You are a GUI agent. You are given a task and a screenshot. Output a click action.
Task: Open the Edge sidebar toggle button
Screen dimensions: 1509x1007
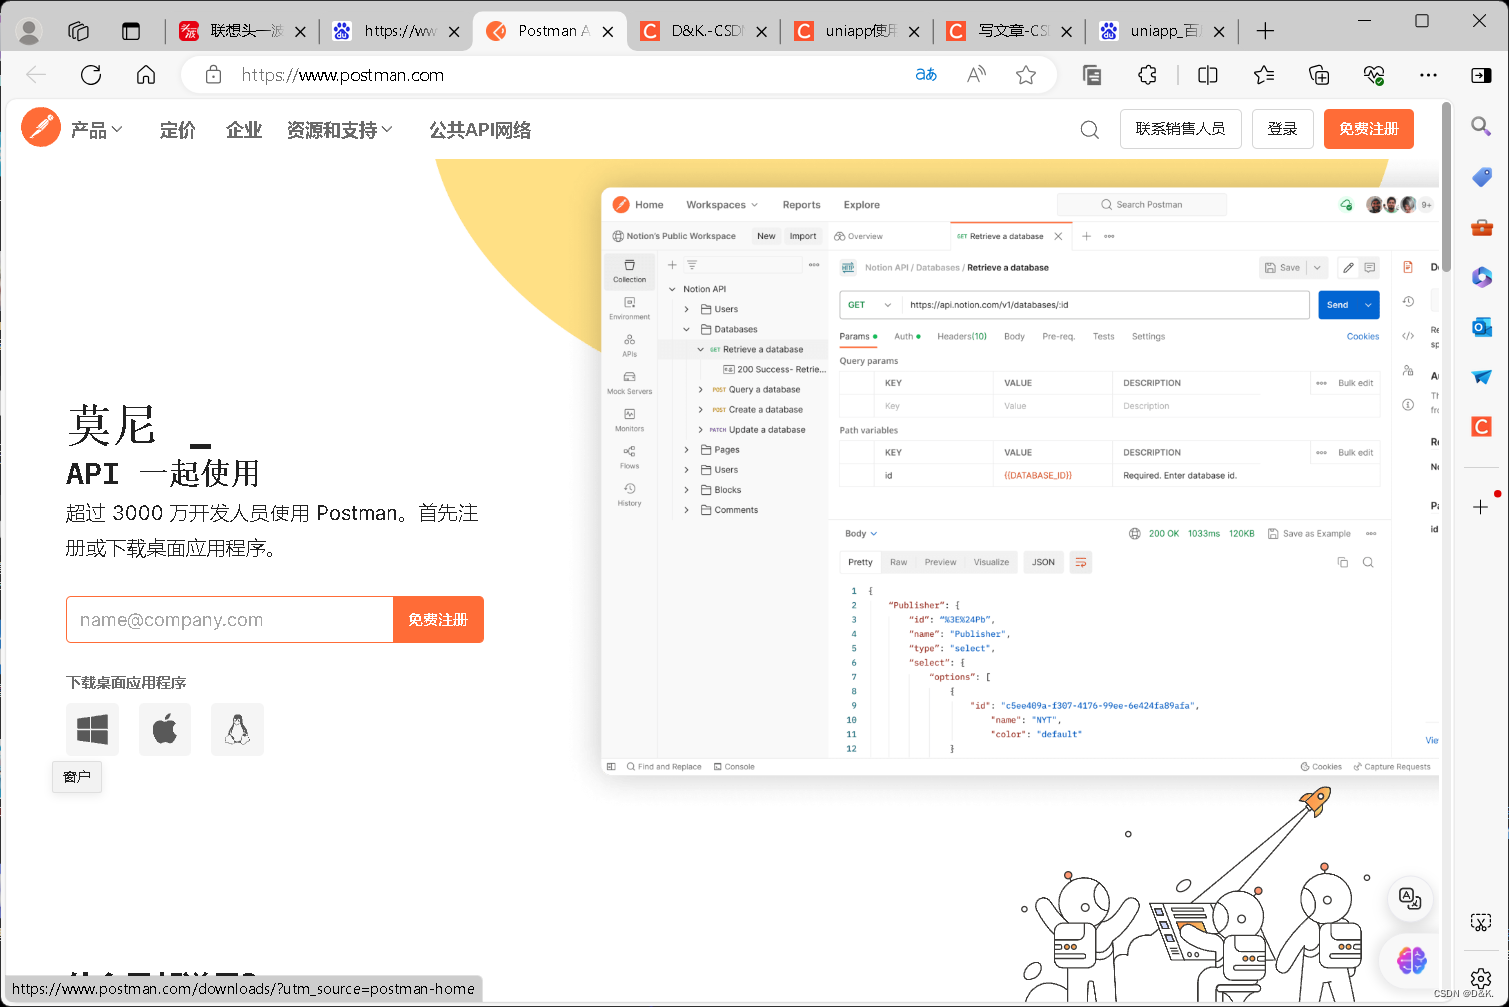[1481, 75]
